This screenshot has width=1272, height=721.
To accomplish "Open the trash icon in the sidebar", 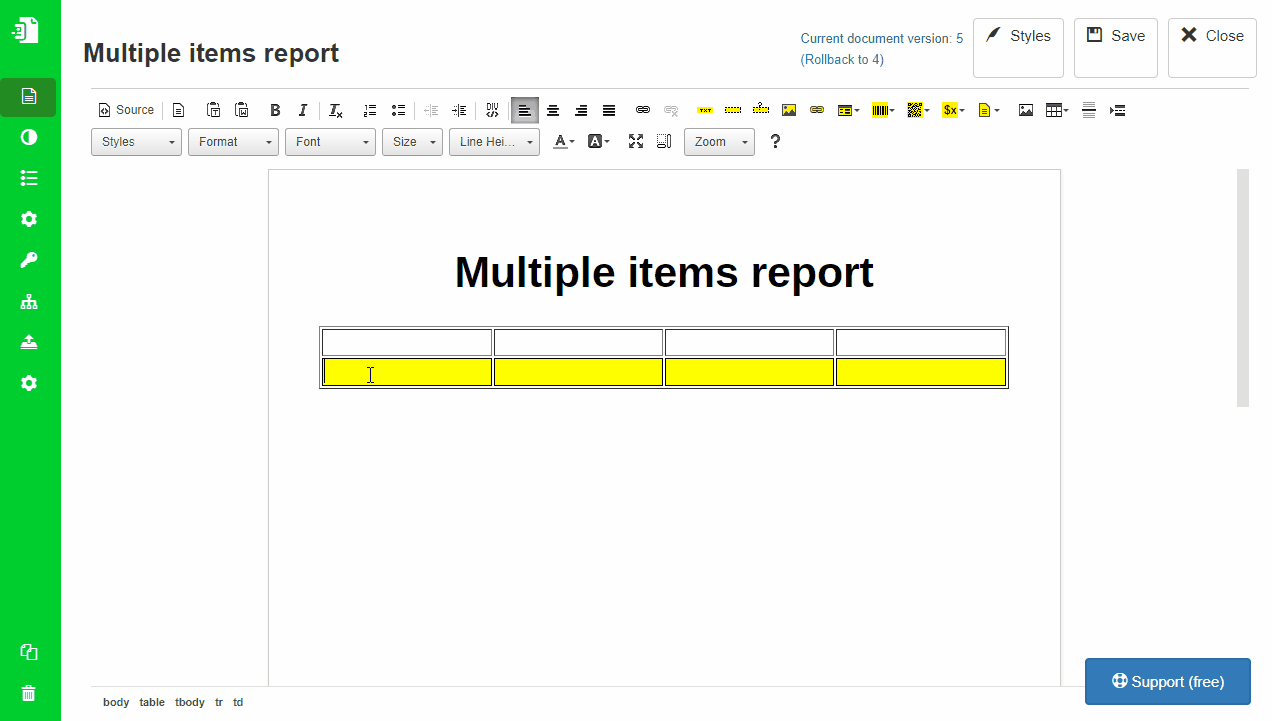I will (29, 693).
